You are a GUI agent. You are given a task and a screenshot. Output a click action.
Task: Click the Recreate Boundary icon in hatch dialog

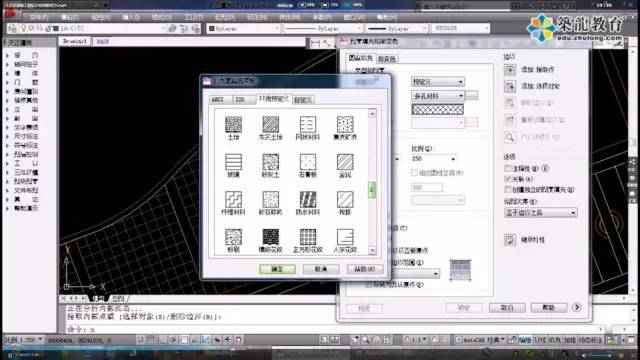(x=510, y=120)
